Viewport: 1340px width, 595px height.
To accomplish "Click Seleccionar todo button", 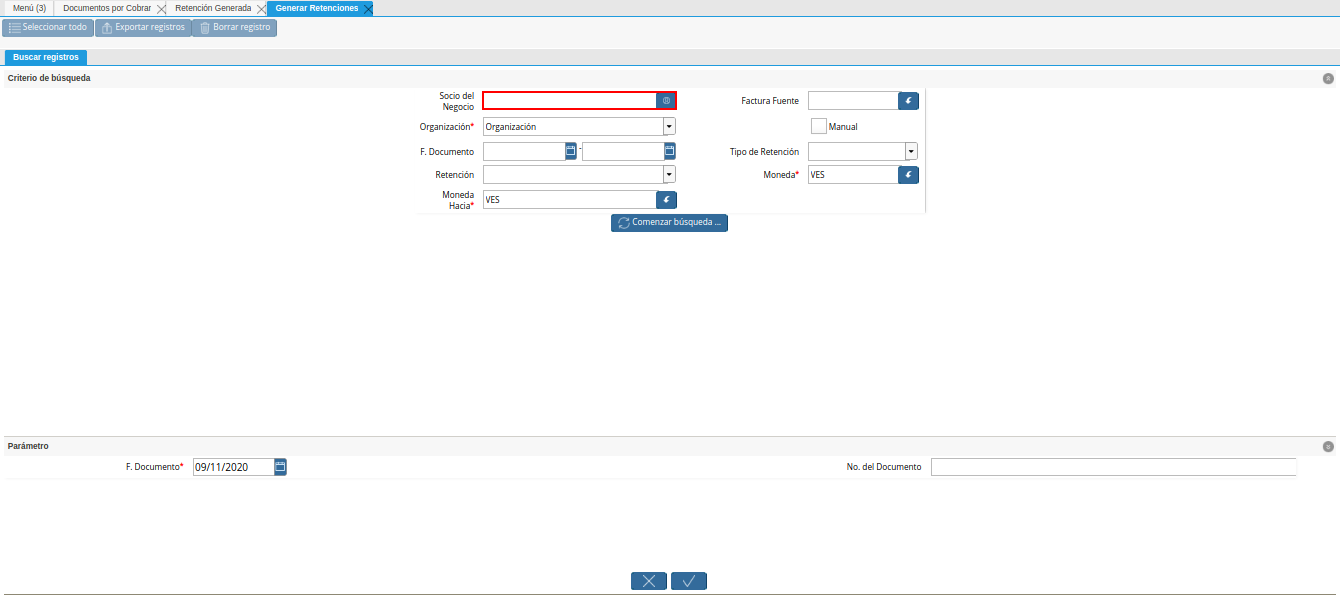I will 48,28.
